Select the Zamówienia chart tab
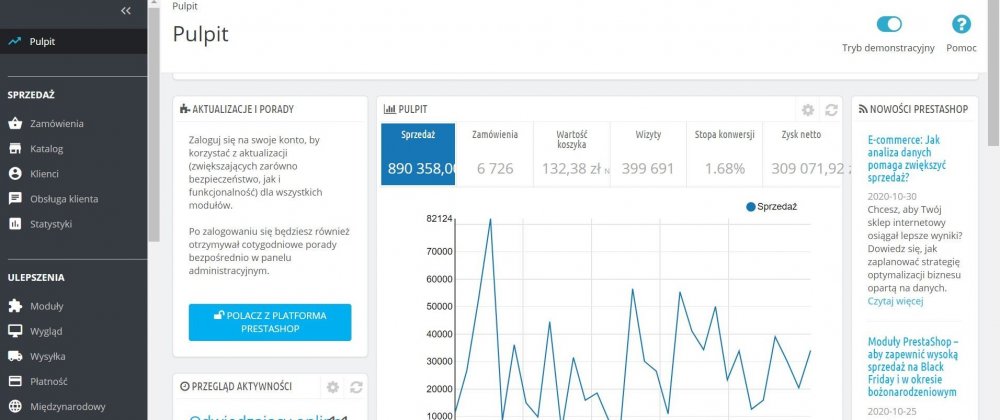1000x420 pixels. click(495, 154)
